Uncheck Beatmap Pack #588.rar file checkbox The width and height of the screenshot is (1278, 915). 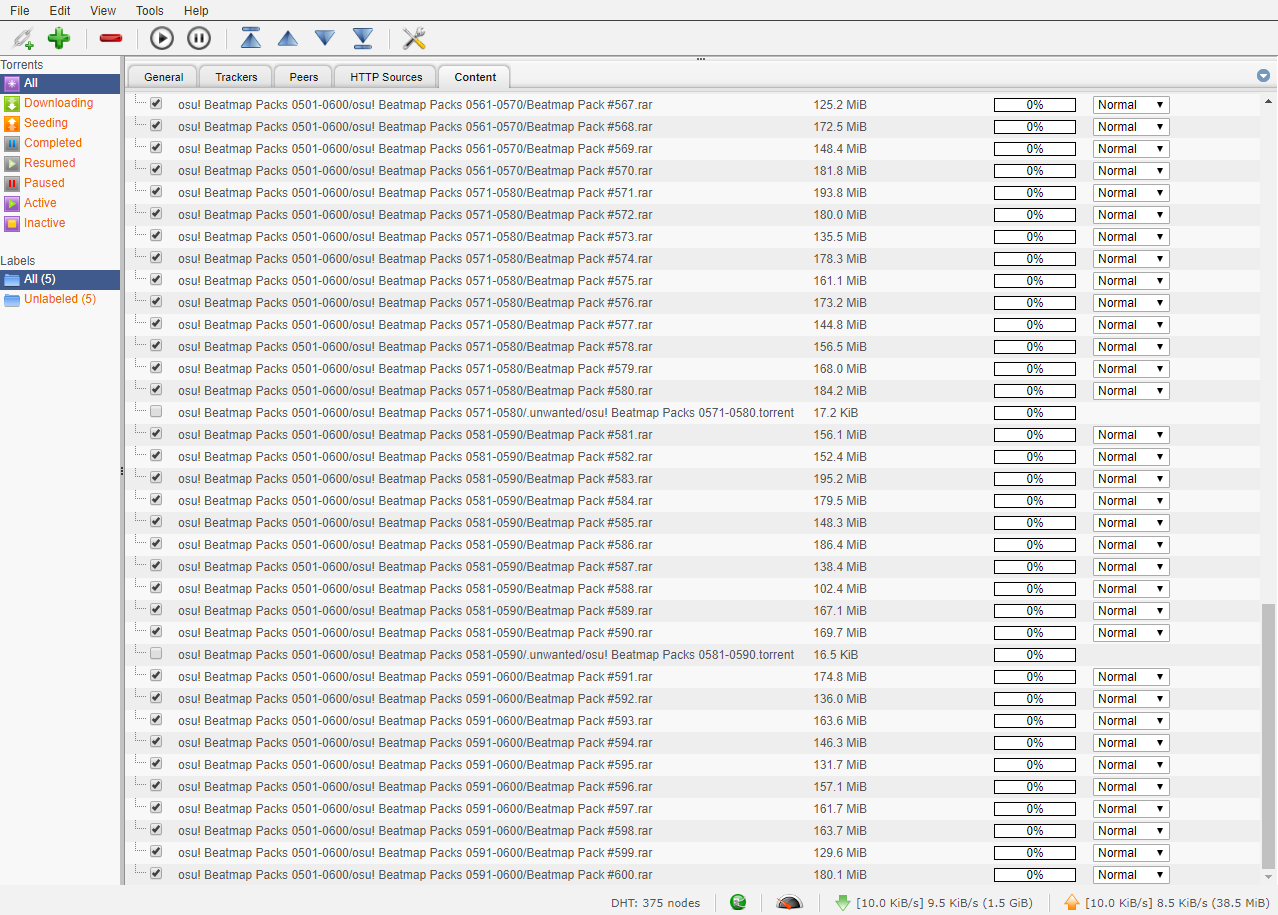pyautogui.click(x=156, y=587)
